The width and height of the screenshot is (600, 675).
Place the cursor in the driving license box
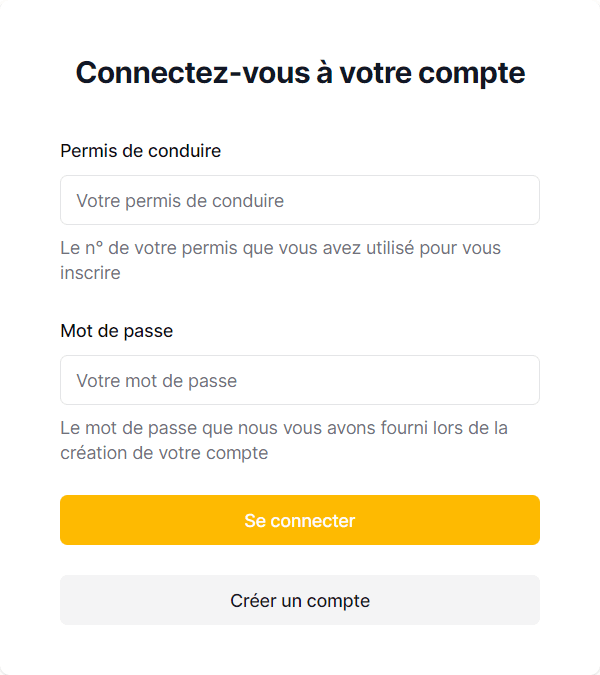[x=300, y=200]
